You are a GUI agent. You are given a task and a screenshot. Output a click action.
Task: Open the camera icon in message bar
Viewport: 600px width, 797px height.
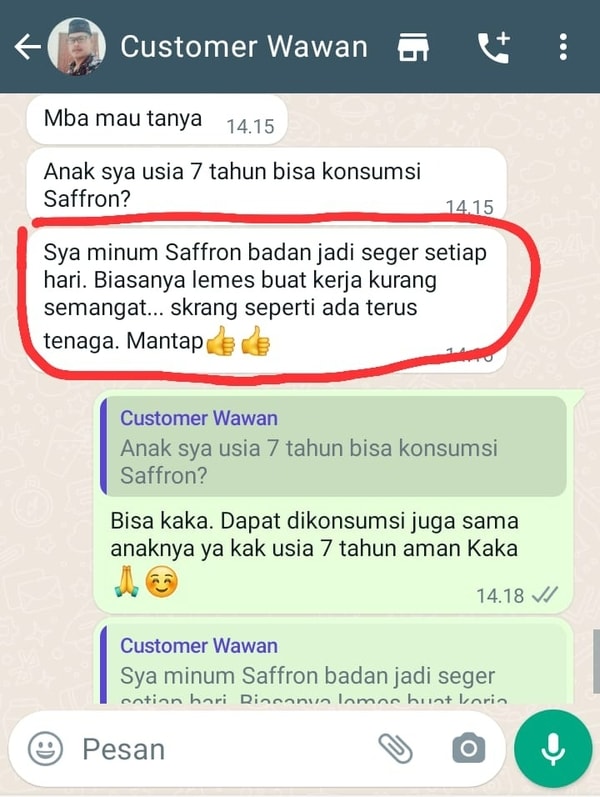pos(468,748)
